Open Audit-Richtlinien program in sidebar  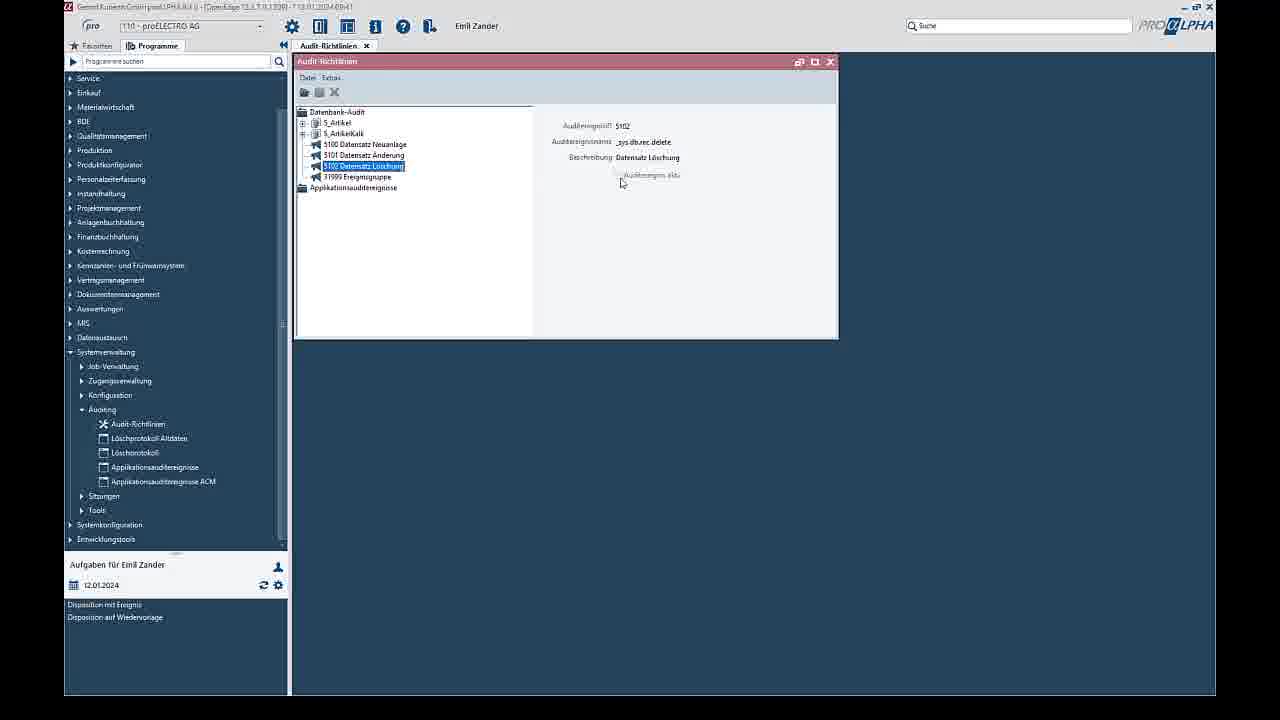click(138, 424)
